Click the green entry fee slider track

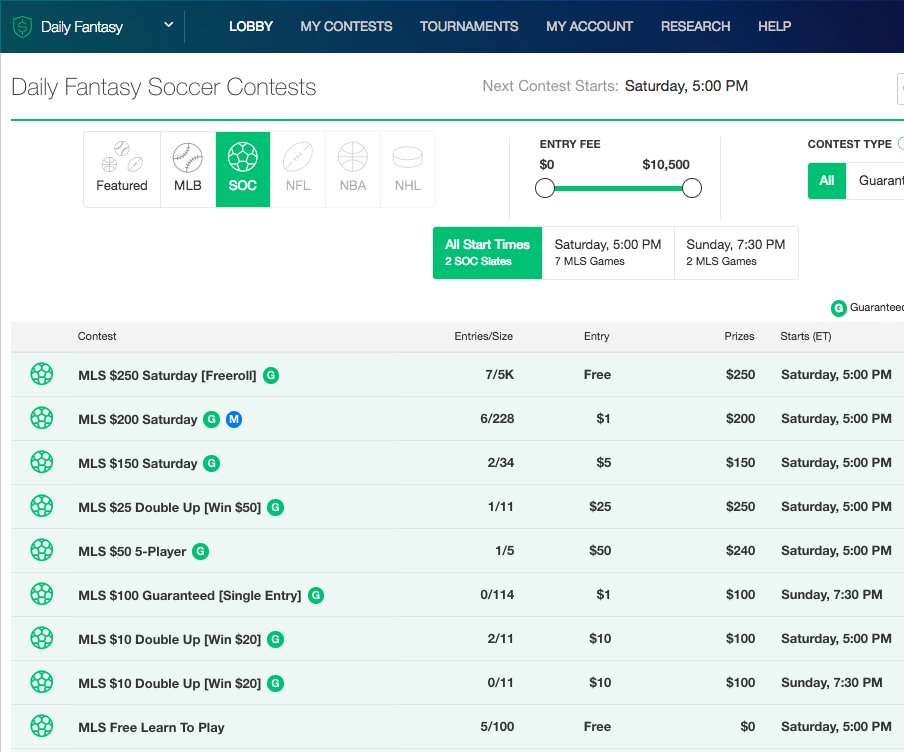(x=618, y=188)
